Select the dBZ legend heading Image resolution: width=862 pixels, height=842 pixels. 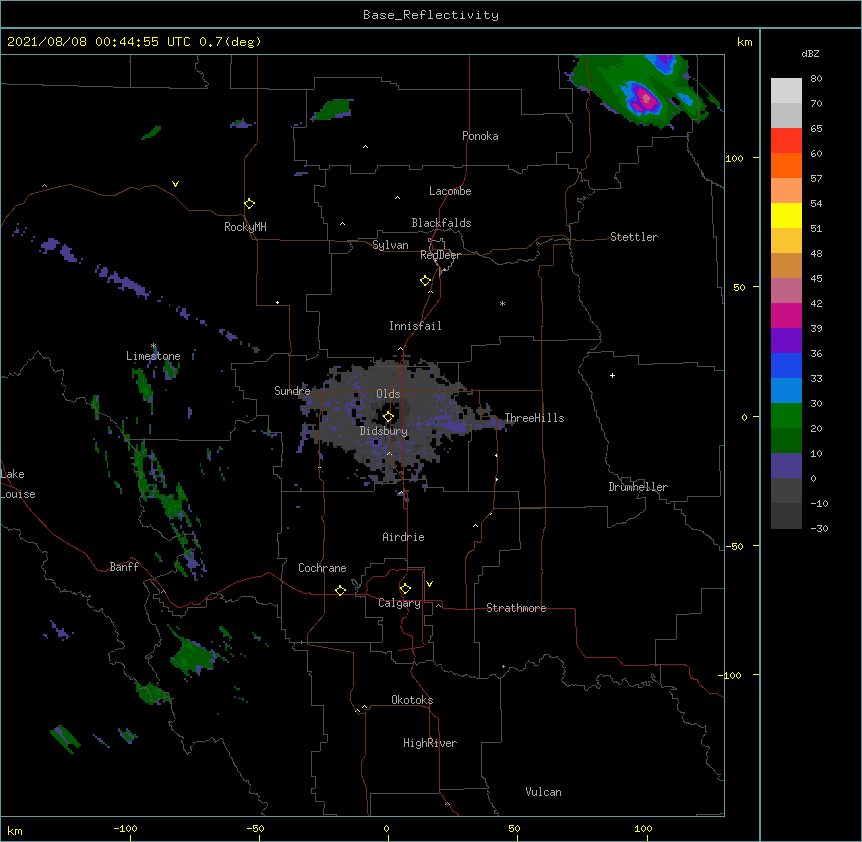pyautogui.click(x=810, y=54)
